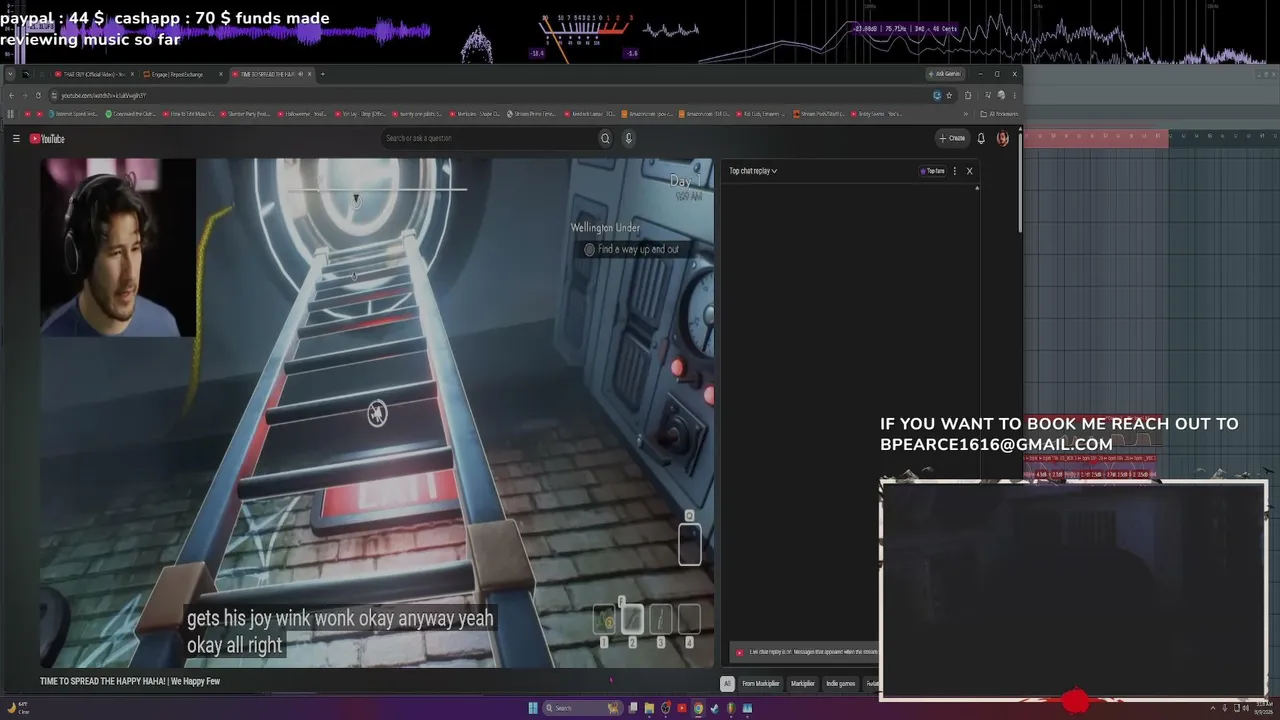The width and height of the screenshot is (1280, 720).
Task: Go to the YouTube home logo
Action: point(47,139)
